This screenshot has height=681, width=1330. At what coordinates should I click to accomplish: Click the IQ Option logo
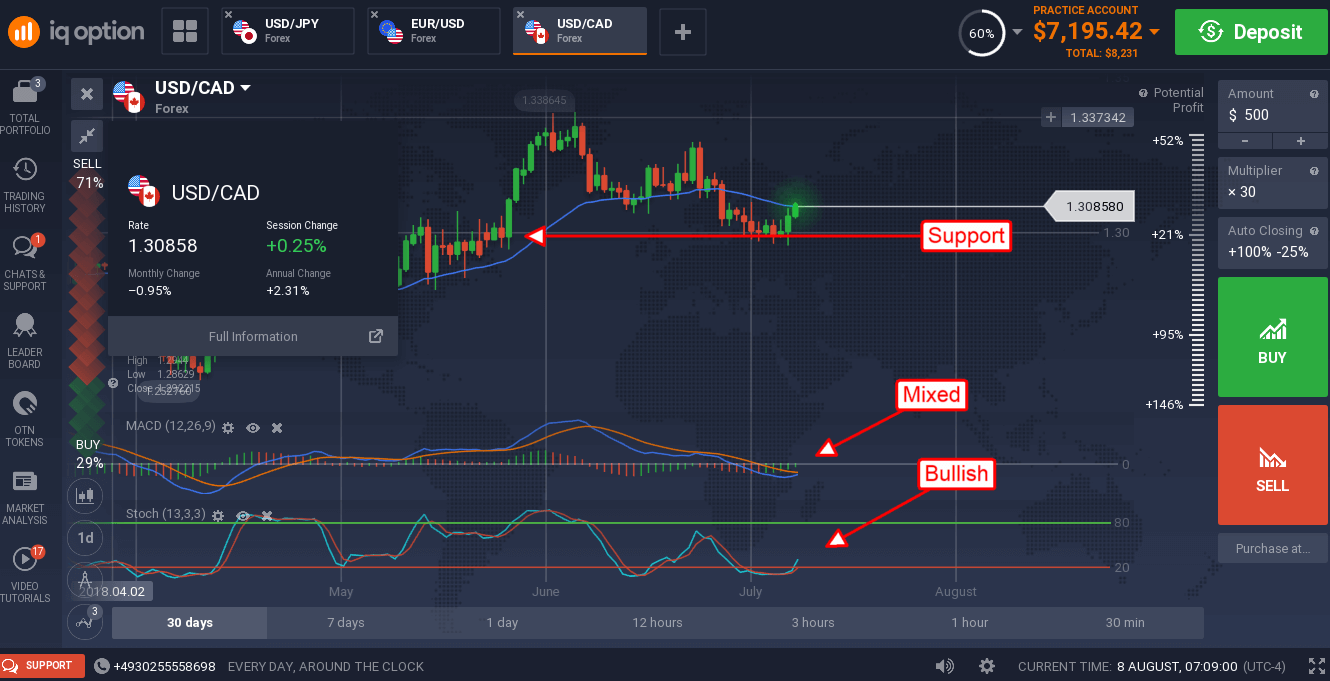pyautogui.click(x=77, y=32)
